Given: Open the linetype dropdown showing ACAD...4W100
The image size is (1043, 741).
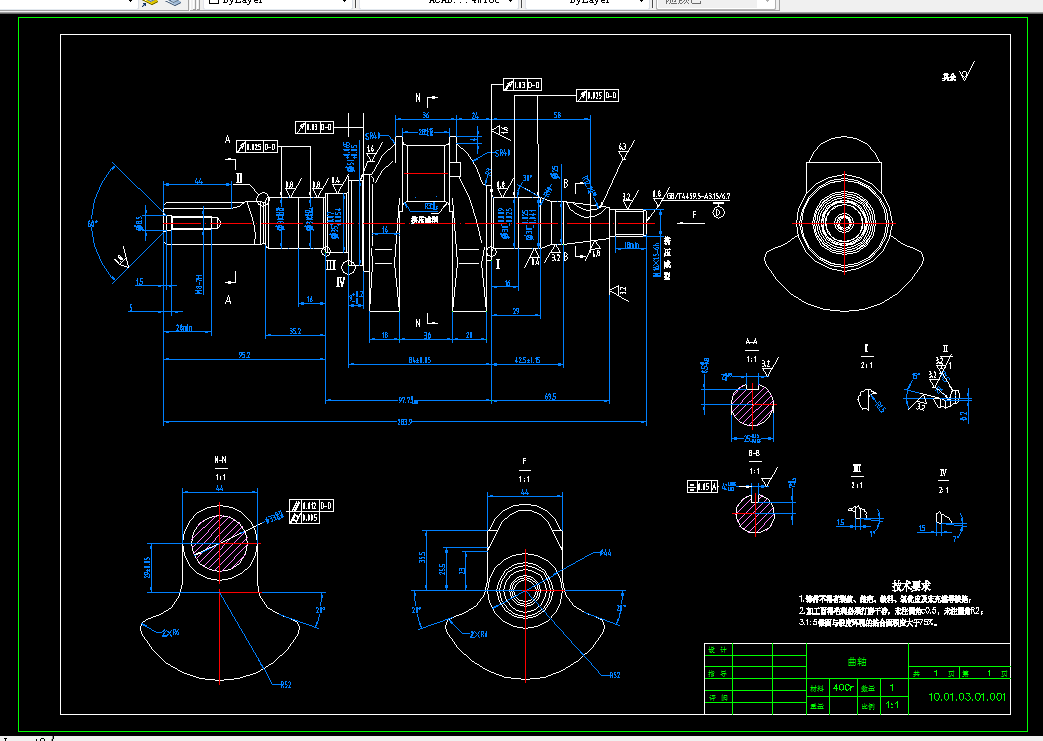Looking at the screenshot, I should click(438, 2).
